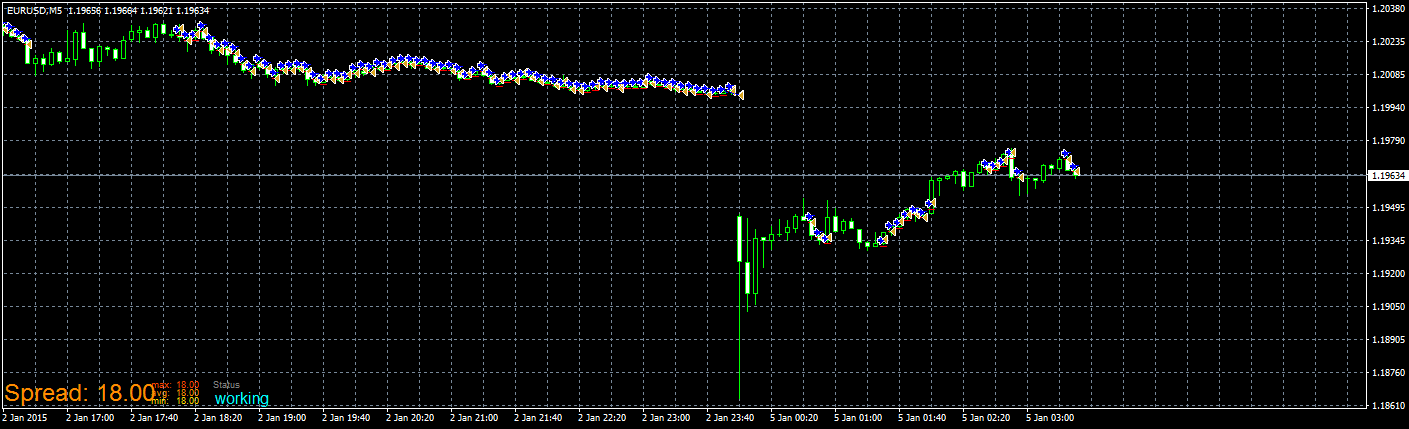Click the red max: 18.00 spread value

coord(176,385)
